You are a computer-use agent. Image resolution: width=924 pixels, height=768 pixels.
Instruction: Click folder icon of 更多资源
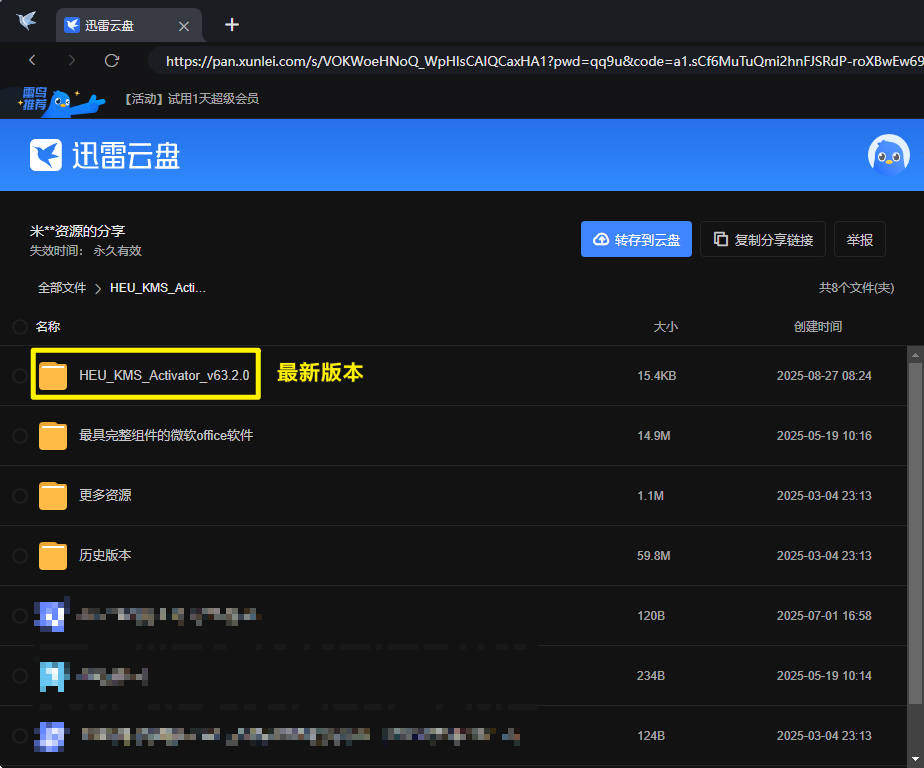click(x=53, y=496)
